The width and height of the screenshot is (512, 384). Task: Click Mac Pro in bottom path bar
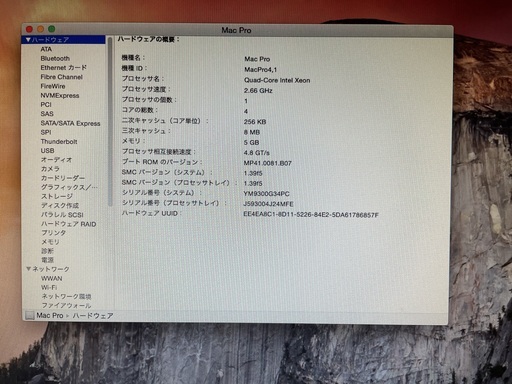pyautogui.click(x=50, y=315)
